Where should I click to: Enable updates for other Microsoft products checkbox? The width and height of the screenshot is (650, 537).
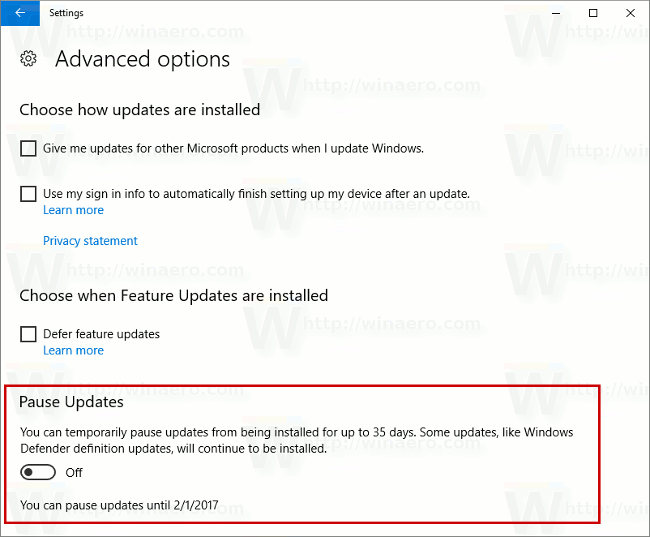click(29, 149)
